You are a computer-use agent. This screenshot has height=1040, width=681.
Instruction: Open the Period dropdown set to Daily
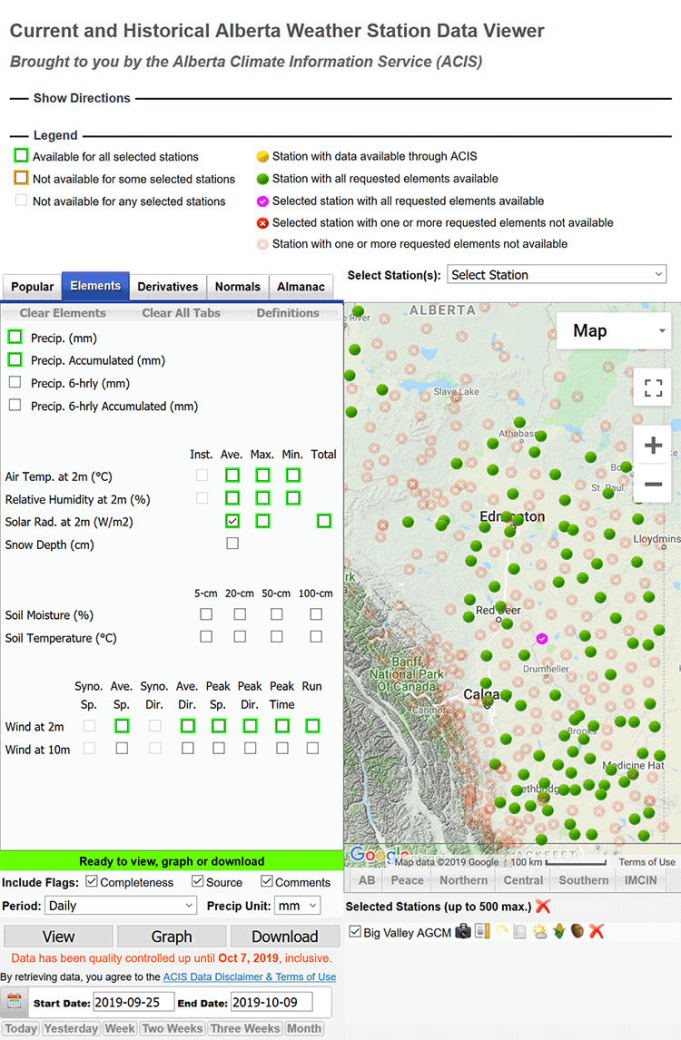point(121,905)
